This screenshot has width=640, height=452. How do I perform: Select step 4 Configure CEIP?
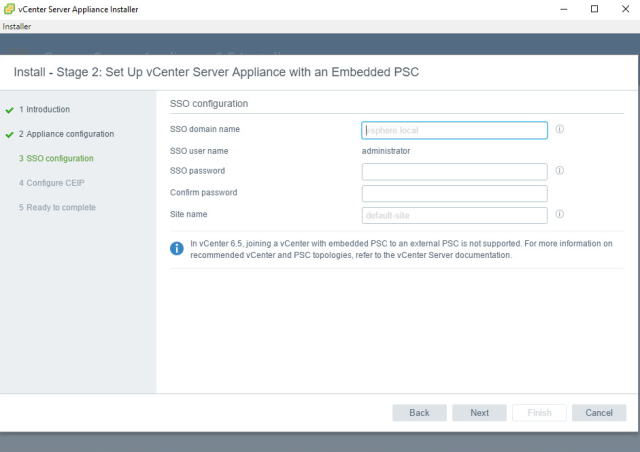(52, 183)
